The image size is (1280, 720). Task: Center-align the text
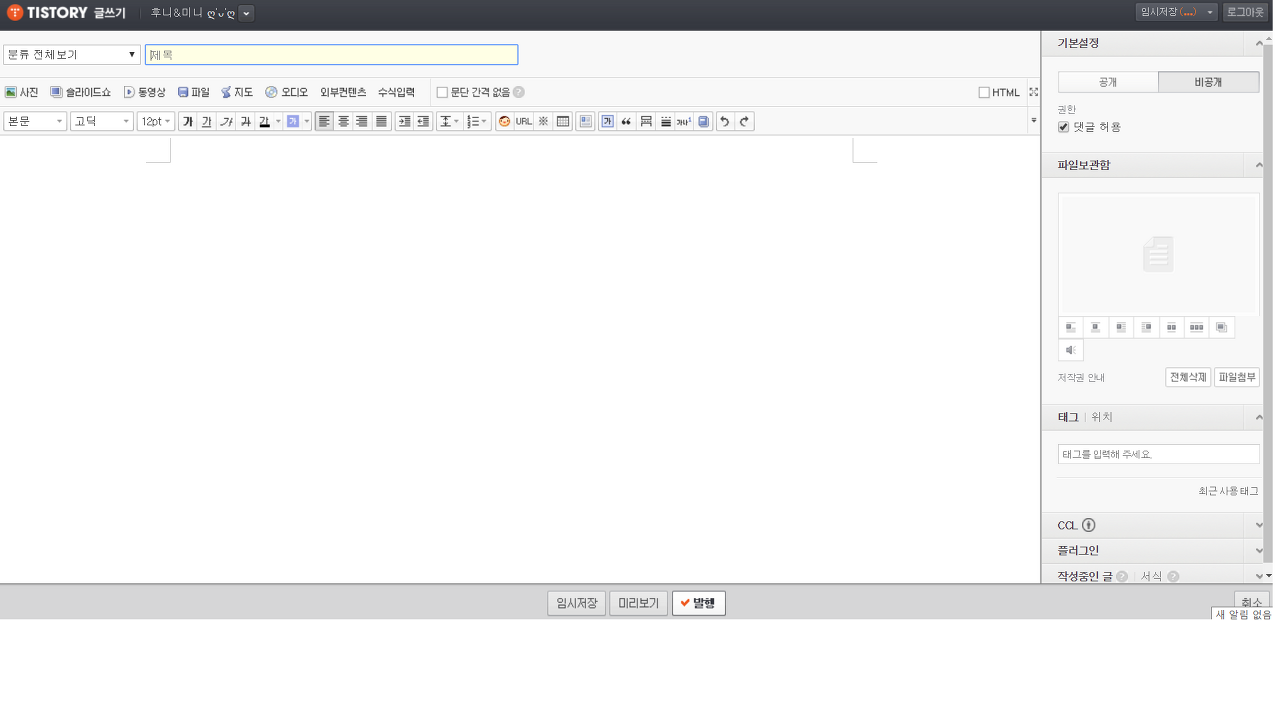(x=343, y=122)
